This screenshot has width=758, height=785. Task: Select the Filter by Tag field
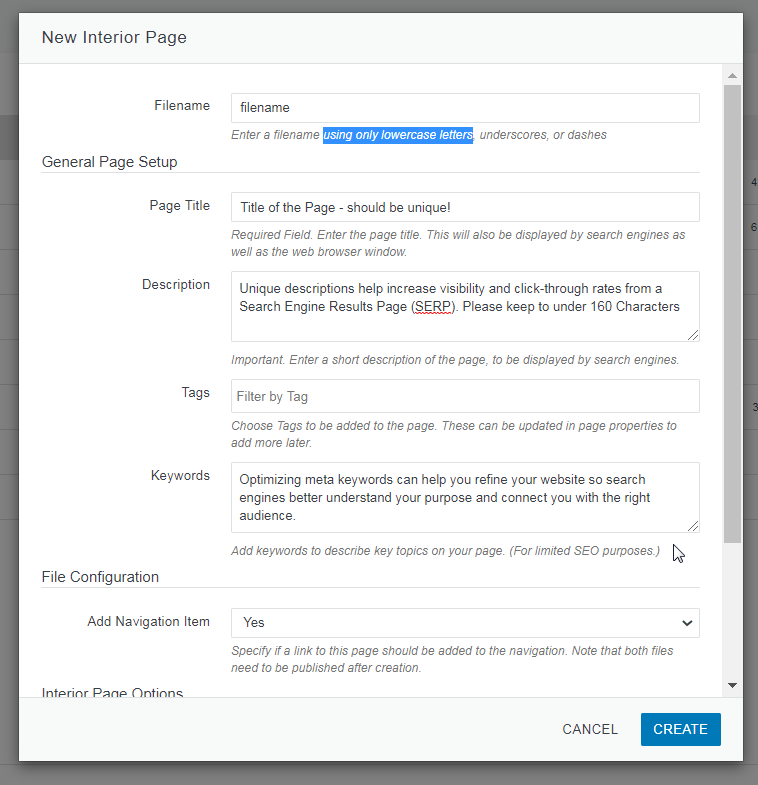pos(464,396)
